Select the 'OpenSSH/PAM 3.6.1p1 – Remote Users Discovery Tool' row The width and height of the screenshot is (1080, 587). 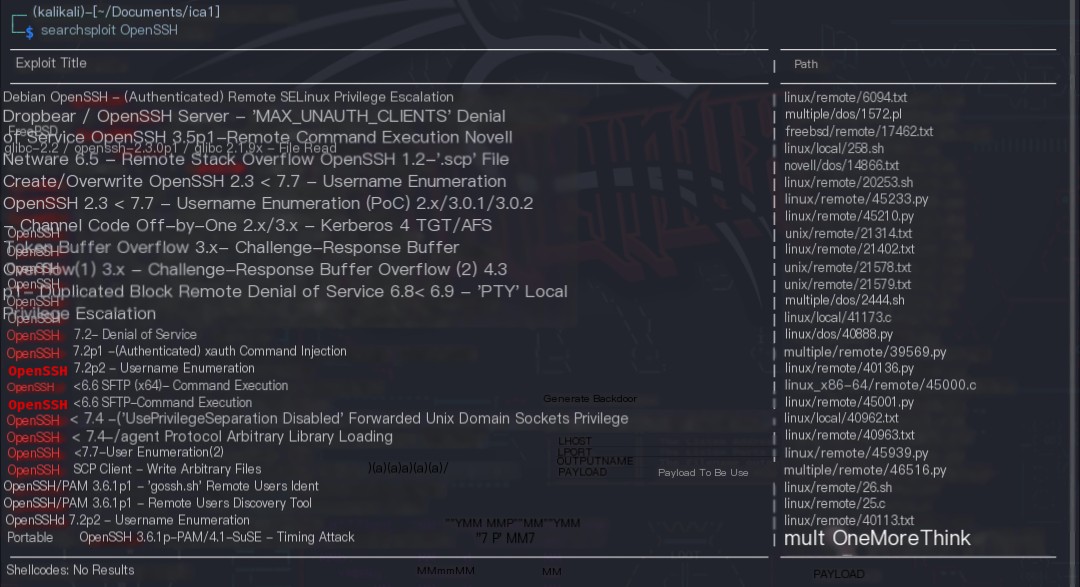pos(158,504)
